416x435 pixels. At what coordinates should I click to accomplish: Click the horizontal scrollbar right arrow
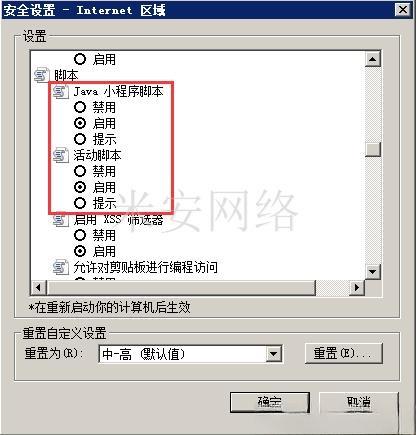point(357,287)
